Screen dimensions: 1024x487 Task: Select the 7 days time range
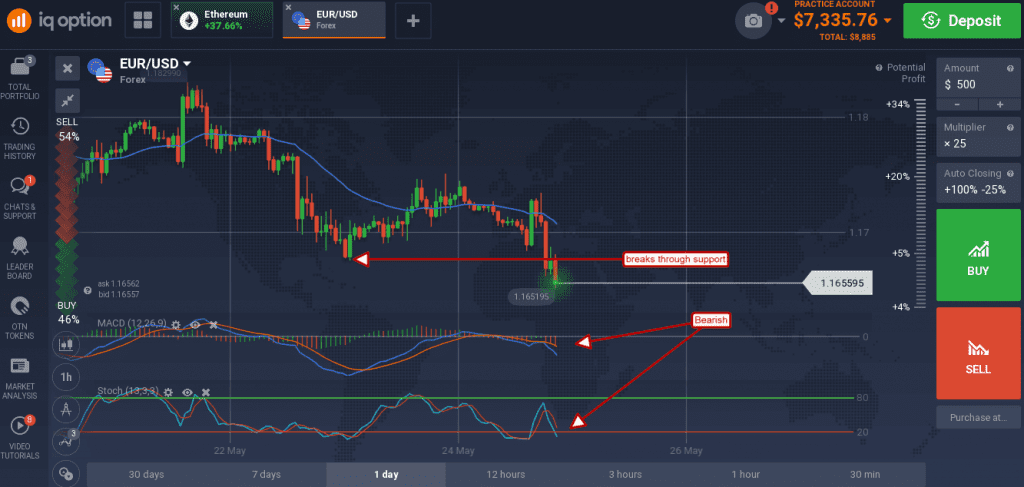tap(266, 475)
